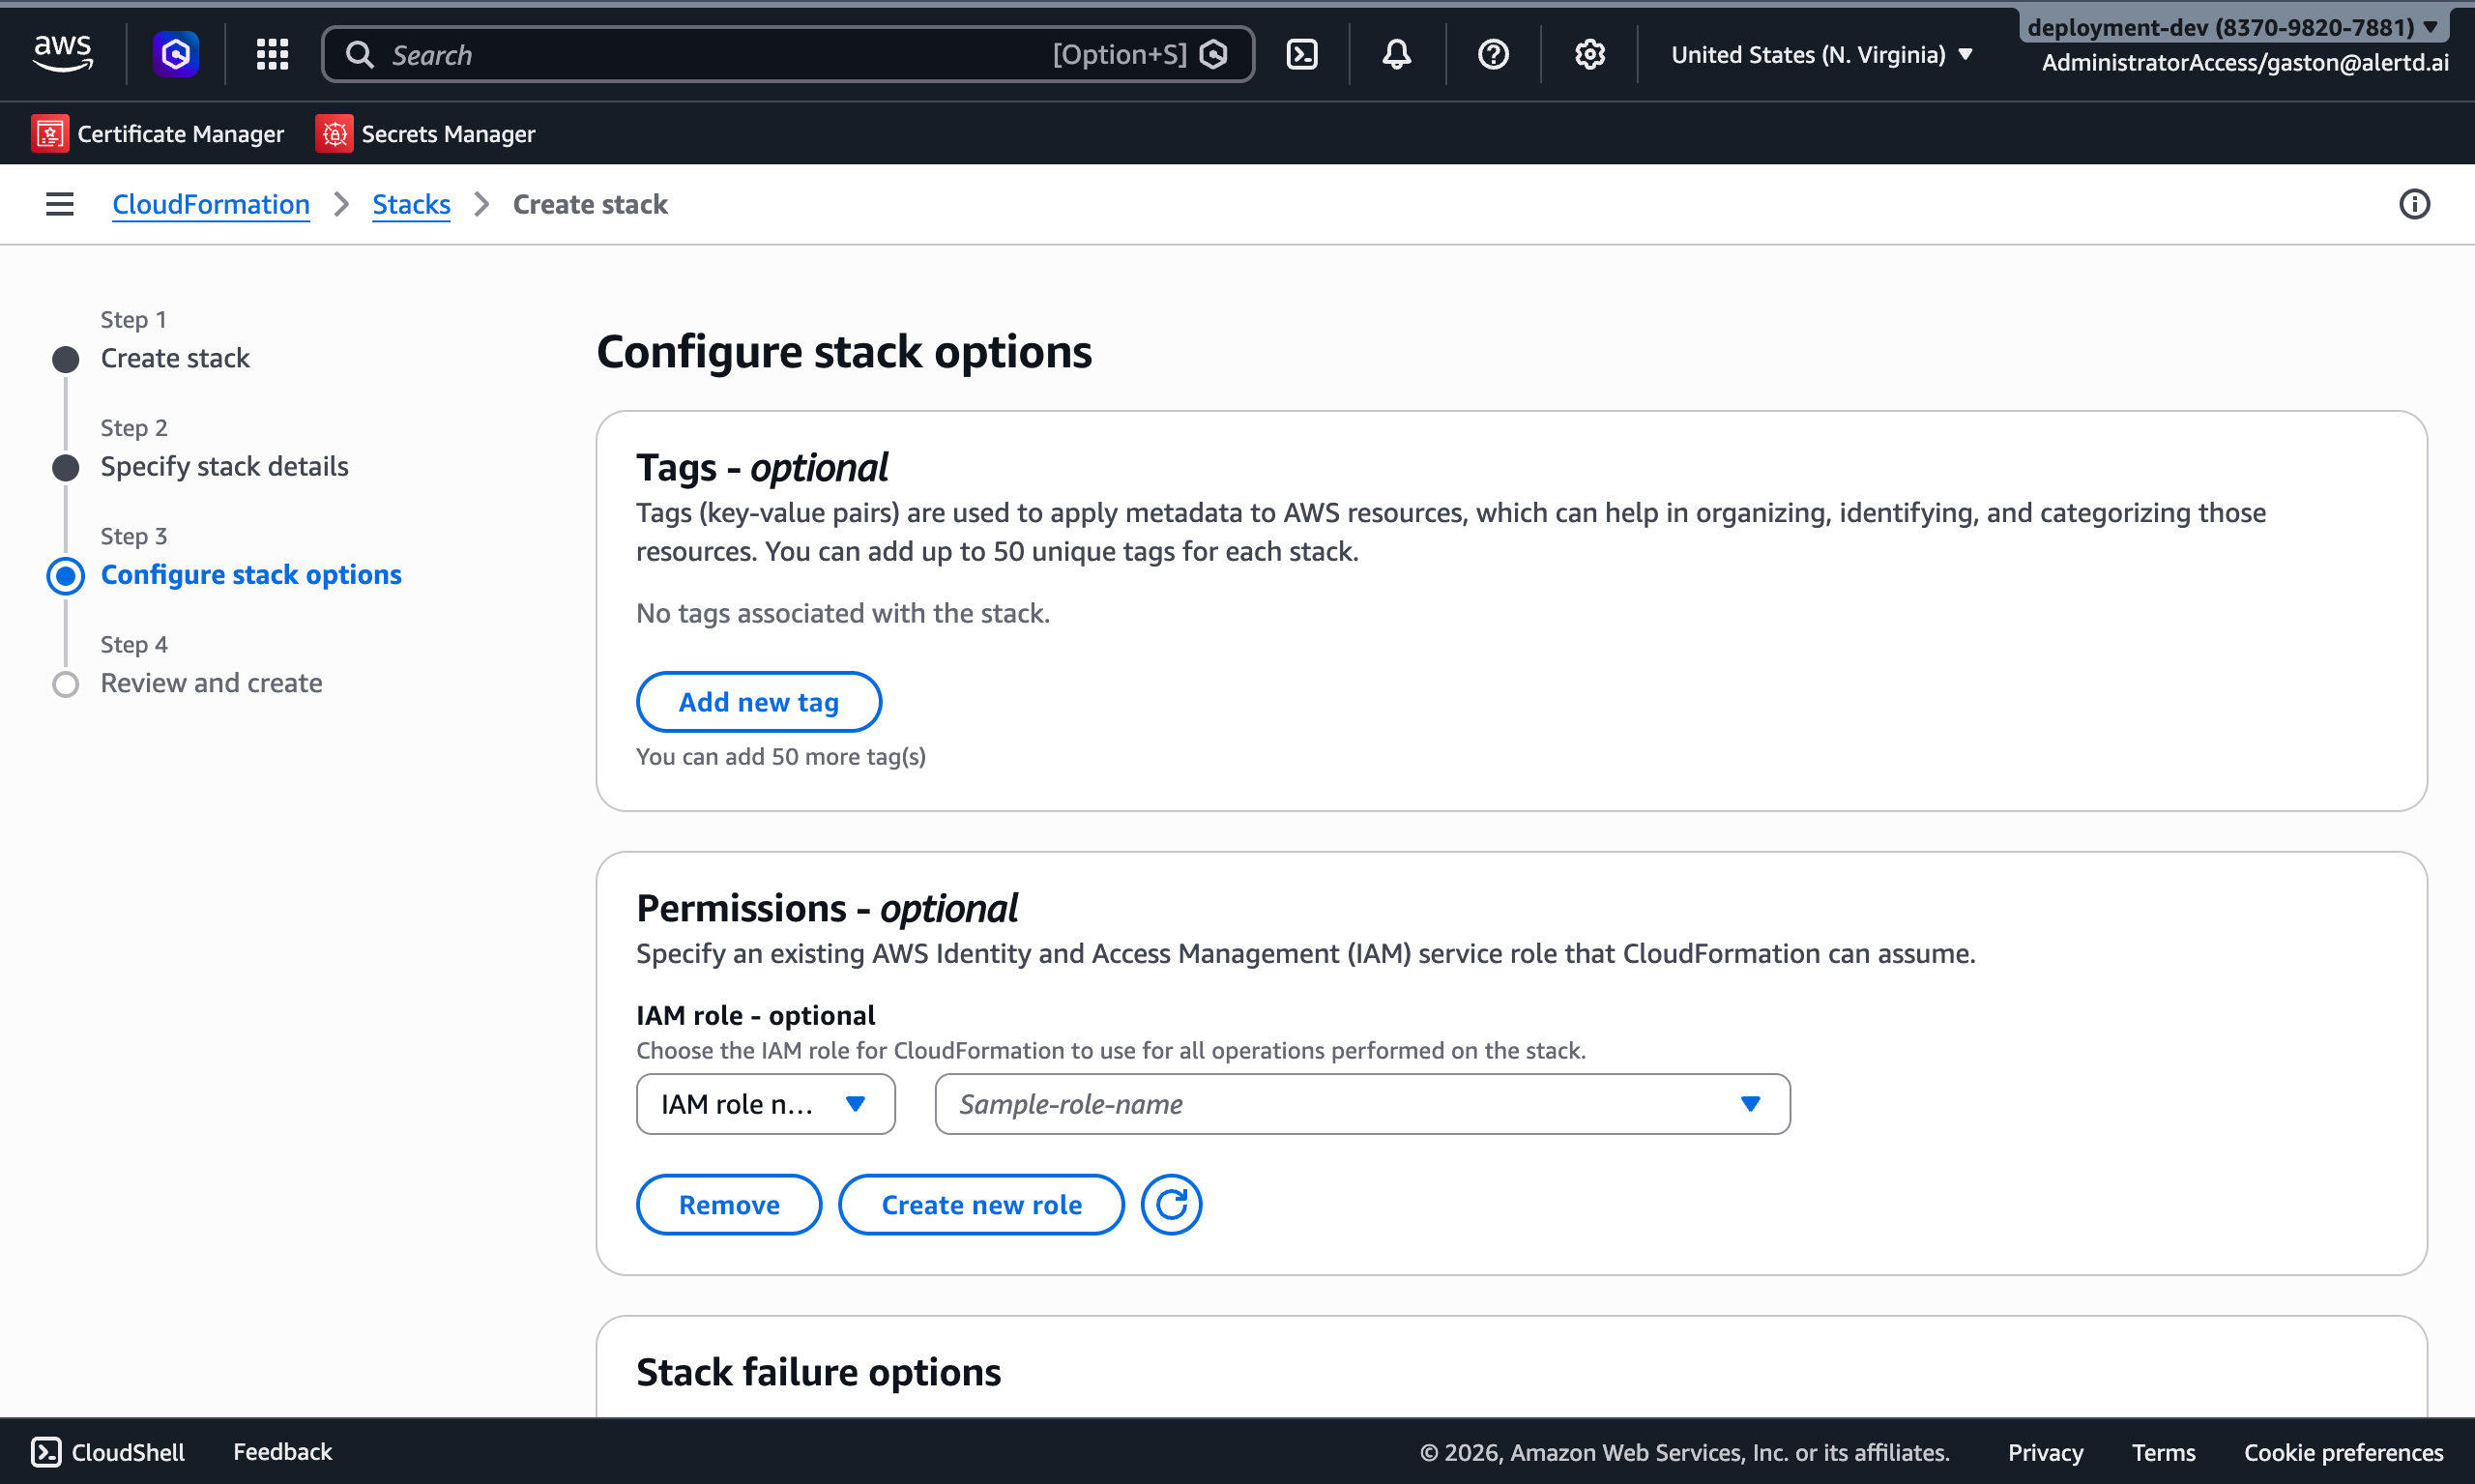The height and width of the screenshot is (1484, 2475).
Task: Click the Stack failure options heading
Action: [x=818, y=1372]
